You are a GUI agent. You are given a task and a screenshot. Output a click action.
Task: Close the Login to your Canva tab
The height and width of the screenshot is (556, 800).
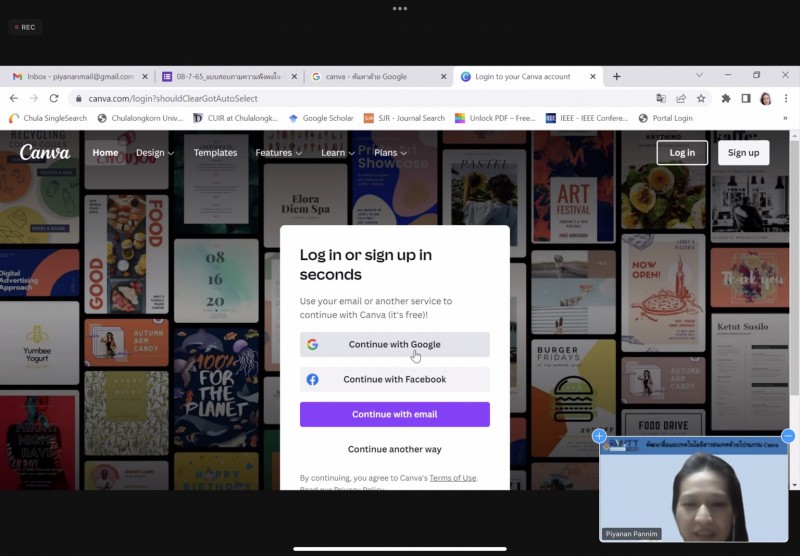(x=593, y=77)
